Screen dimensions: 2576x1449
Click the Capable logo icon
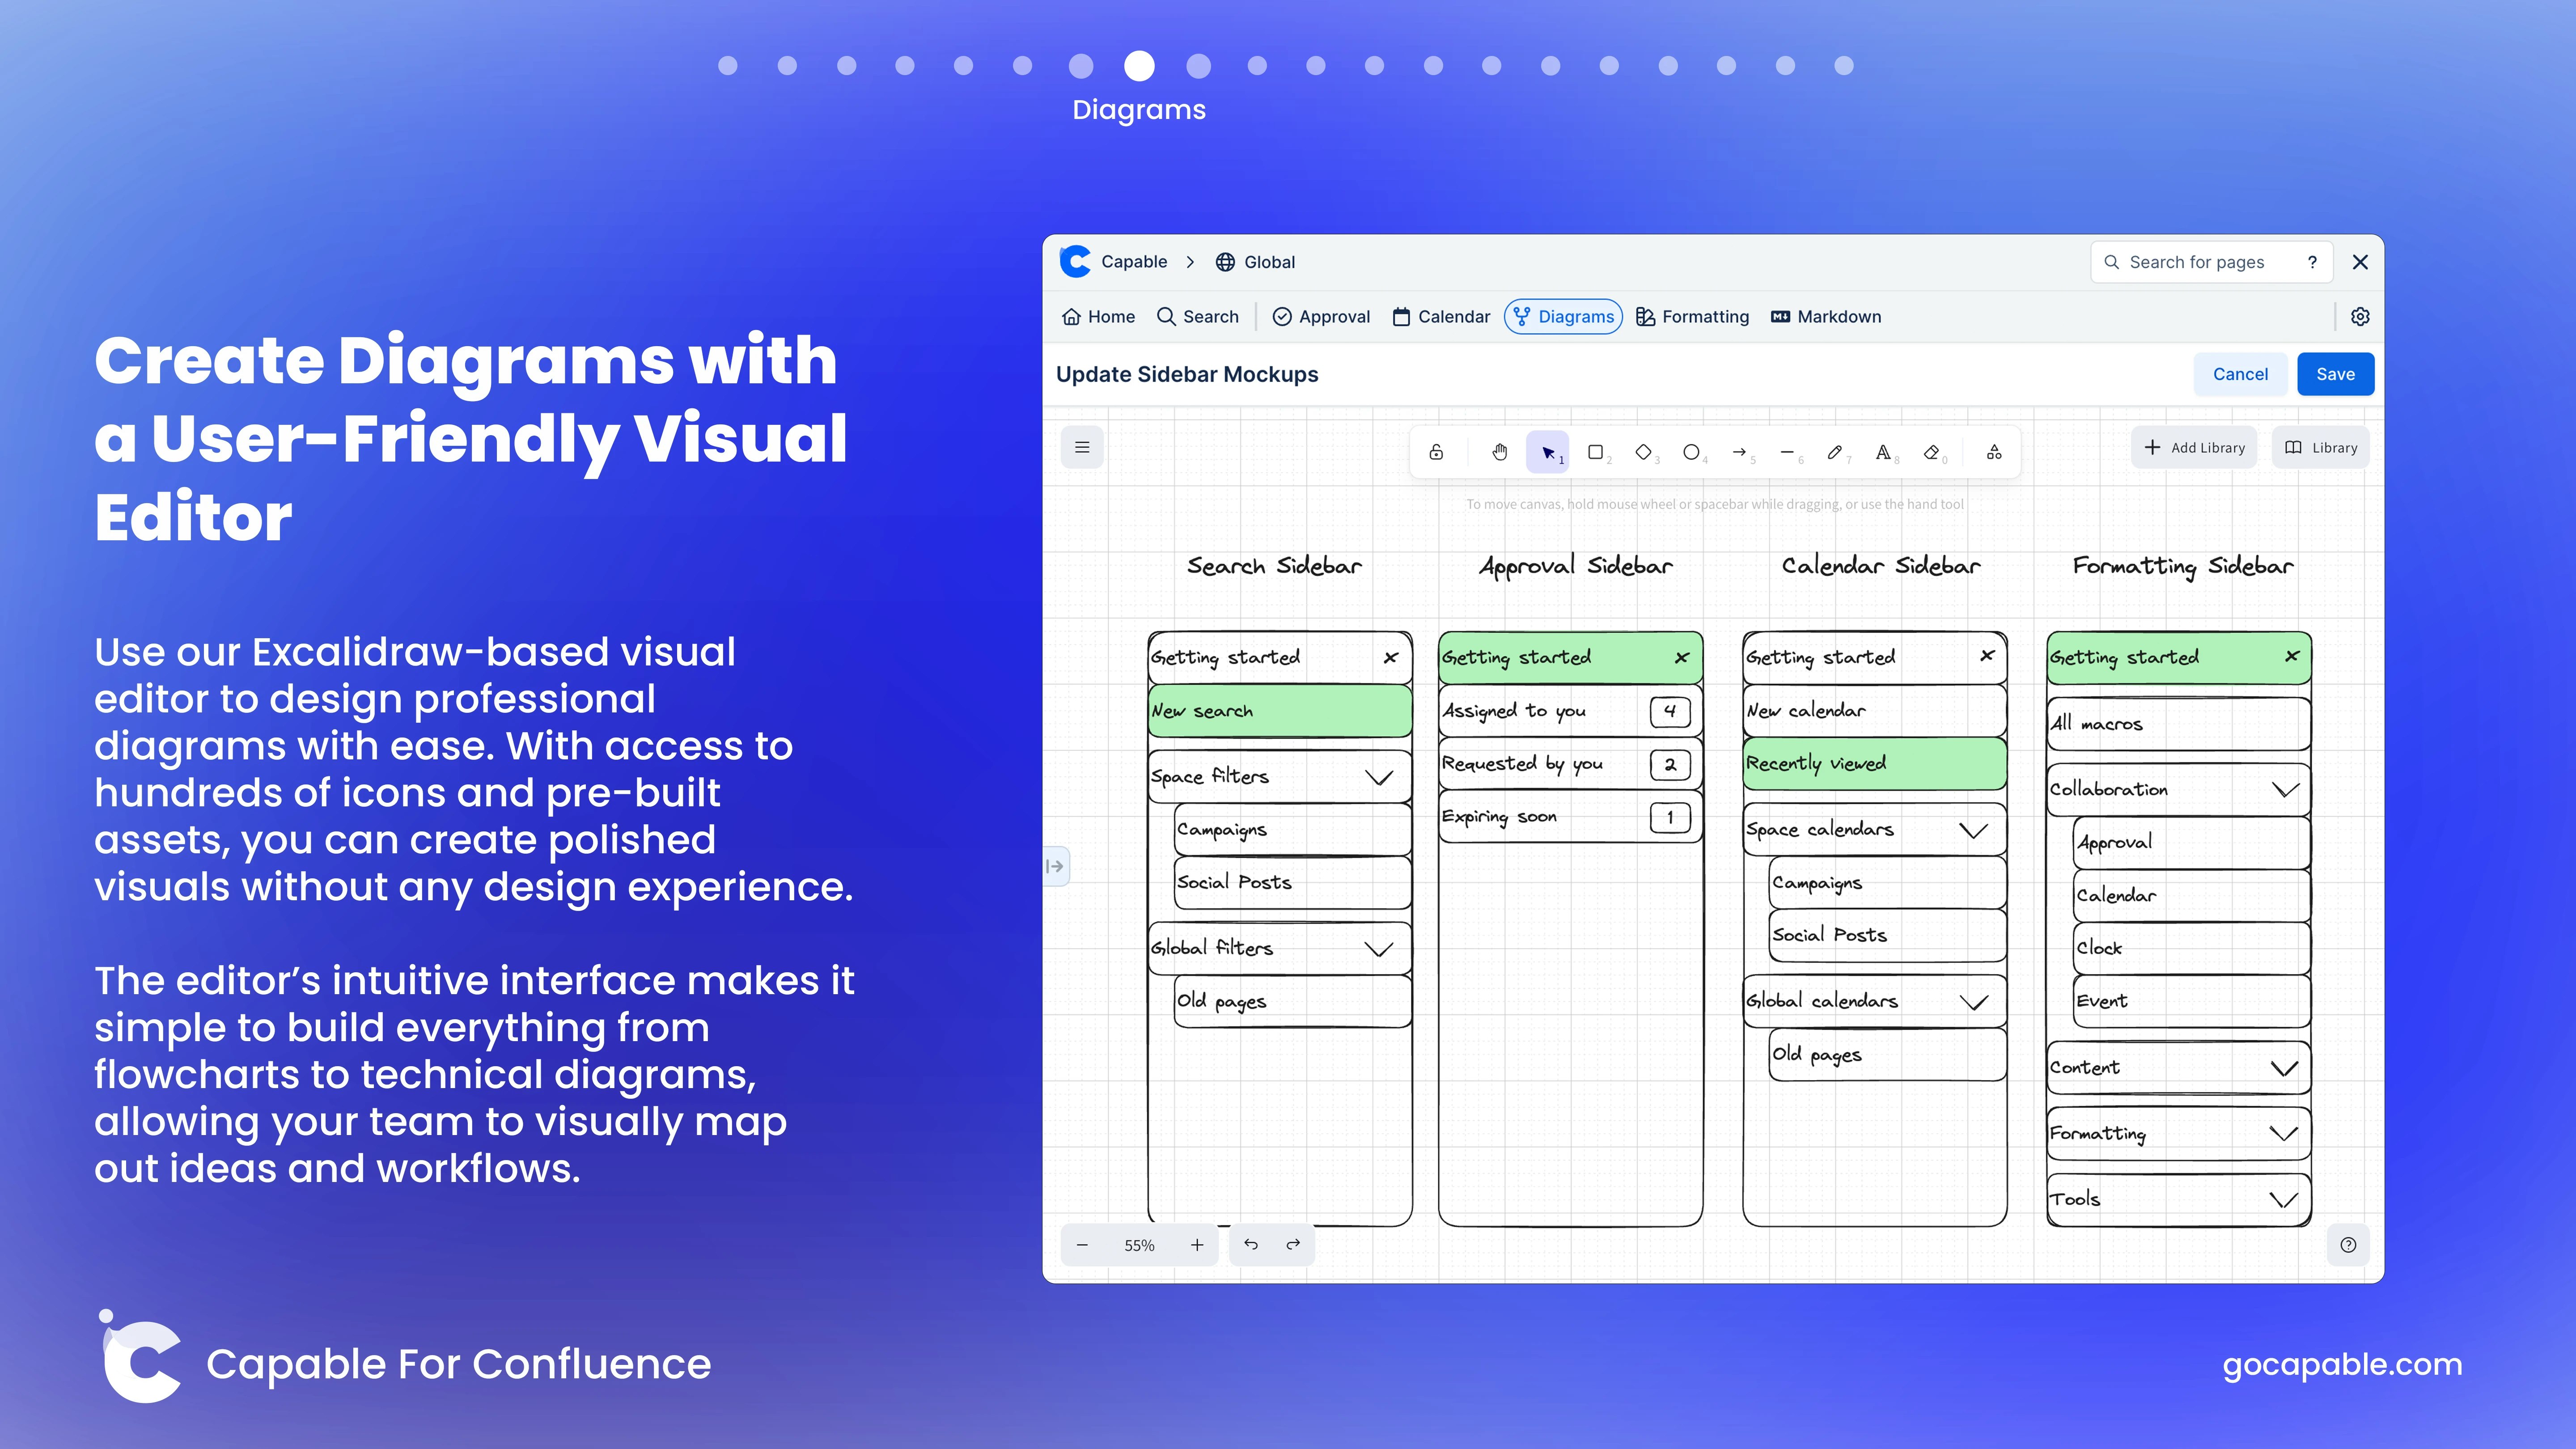coord(1075,261)
